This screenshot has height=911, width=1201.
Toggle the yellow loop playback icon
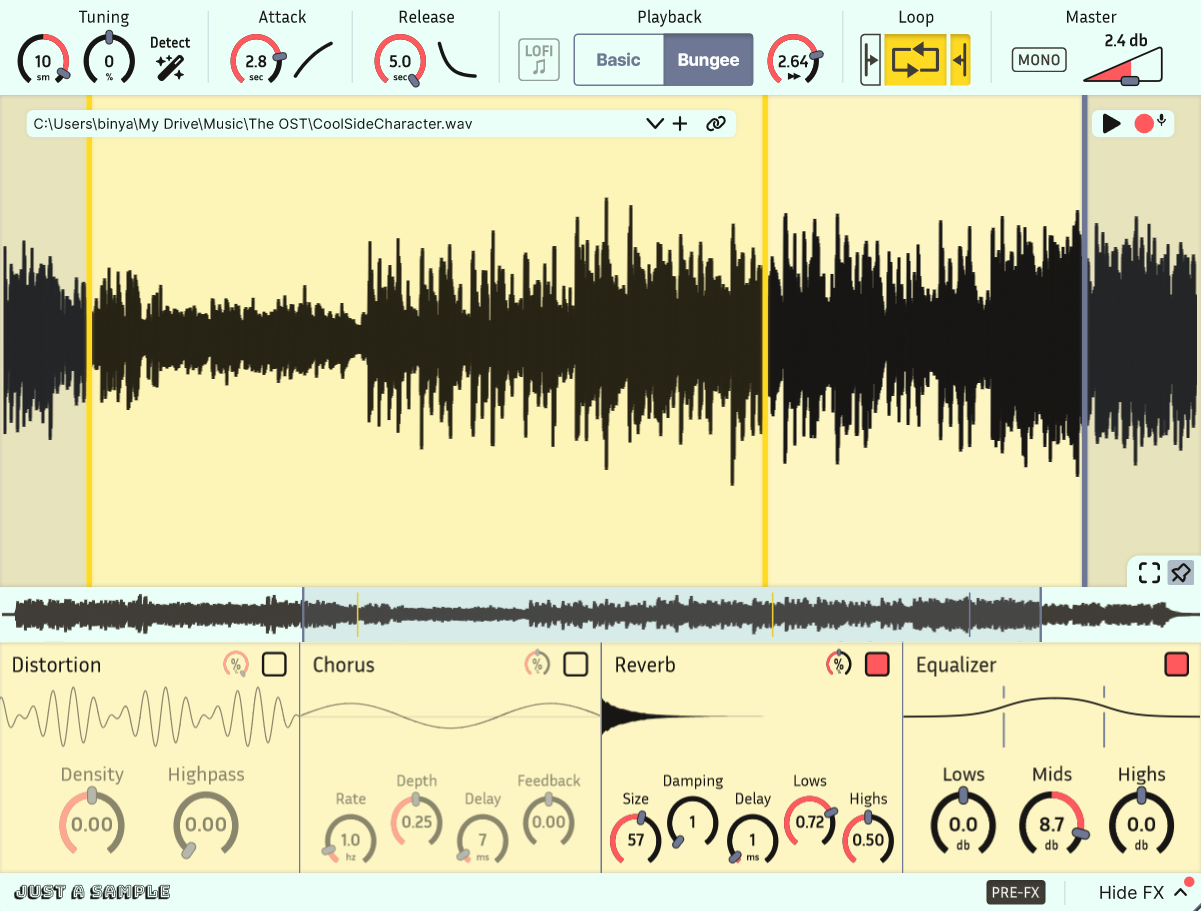(916, 60)
